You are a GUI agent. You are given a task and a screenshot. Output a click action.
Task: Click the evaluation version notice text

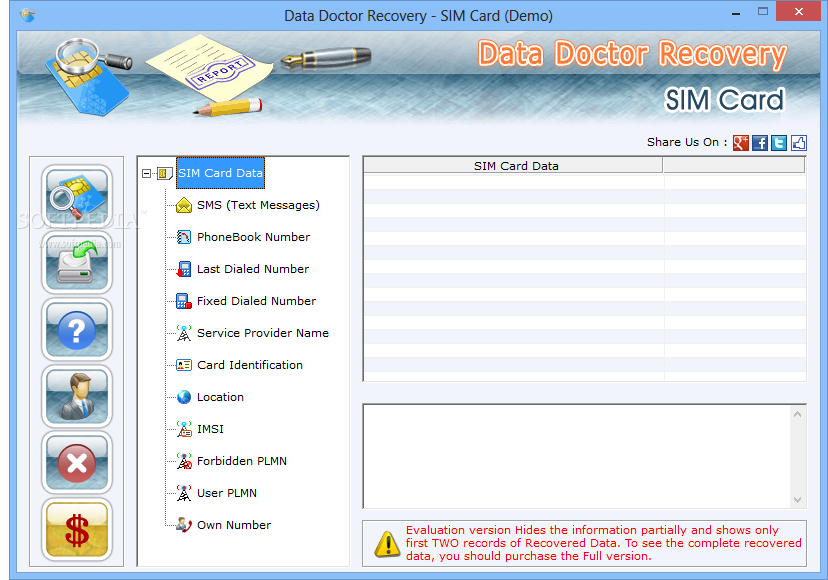point(604,543)
